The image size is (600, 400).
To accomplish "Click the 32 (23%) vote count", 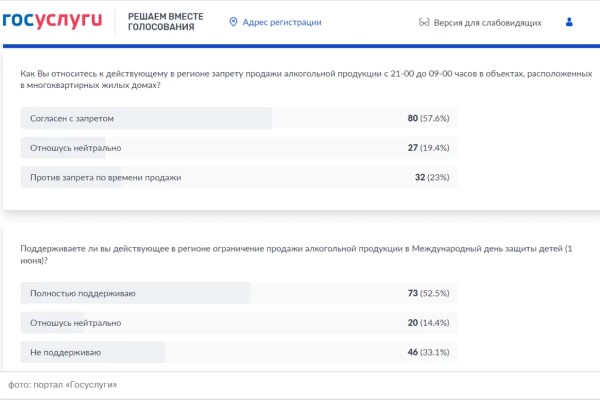I will (427, 177).
